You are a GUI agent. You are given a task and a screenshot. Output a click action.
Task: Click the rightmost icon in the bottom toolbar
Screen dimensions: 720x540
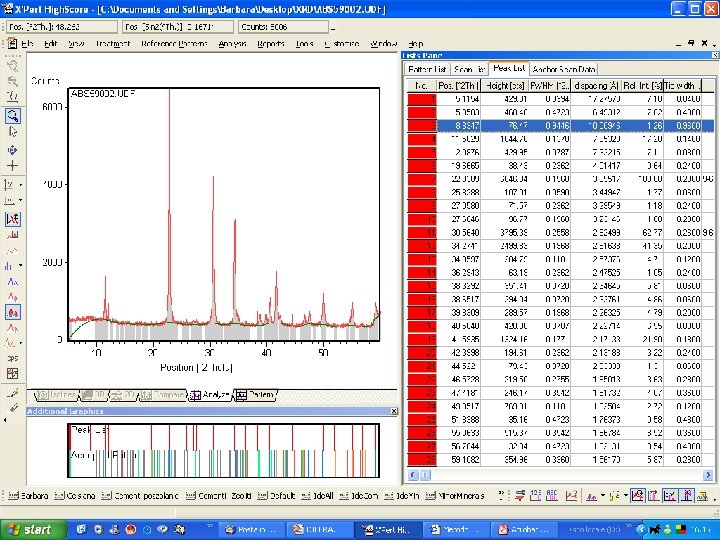pyautogui.click(x=703, y=495)
